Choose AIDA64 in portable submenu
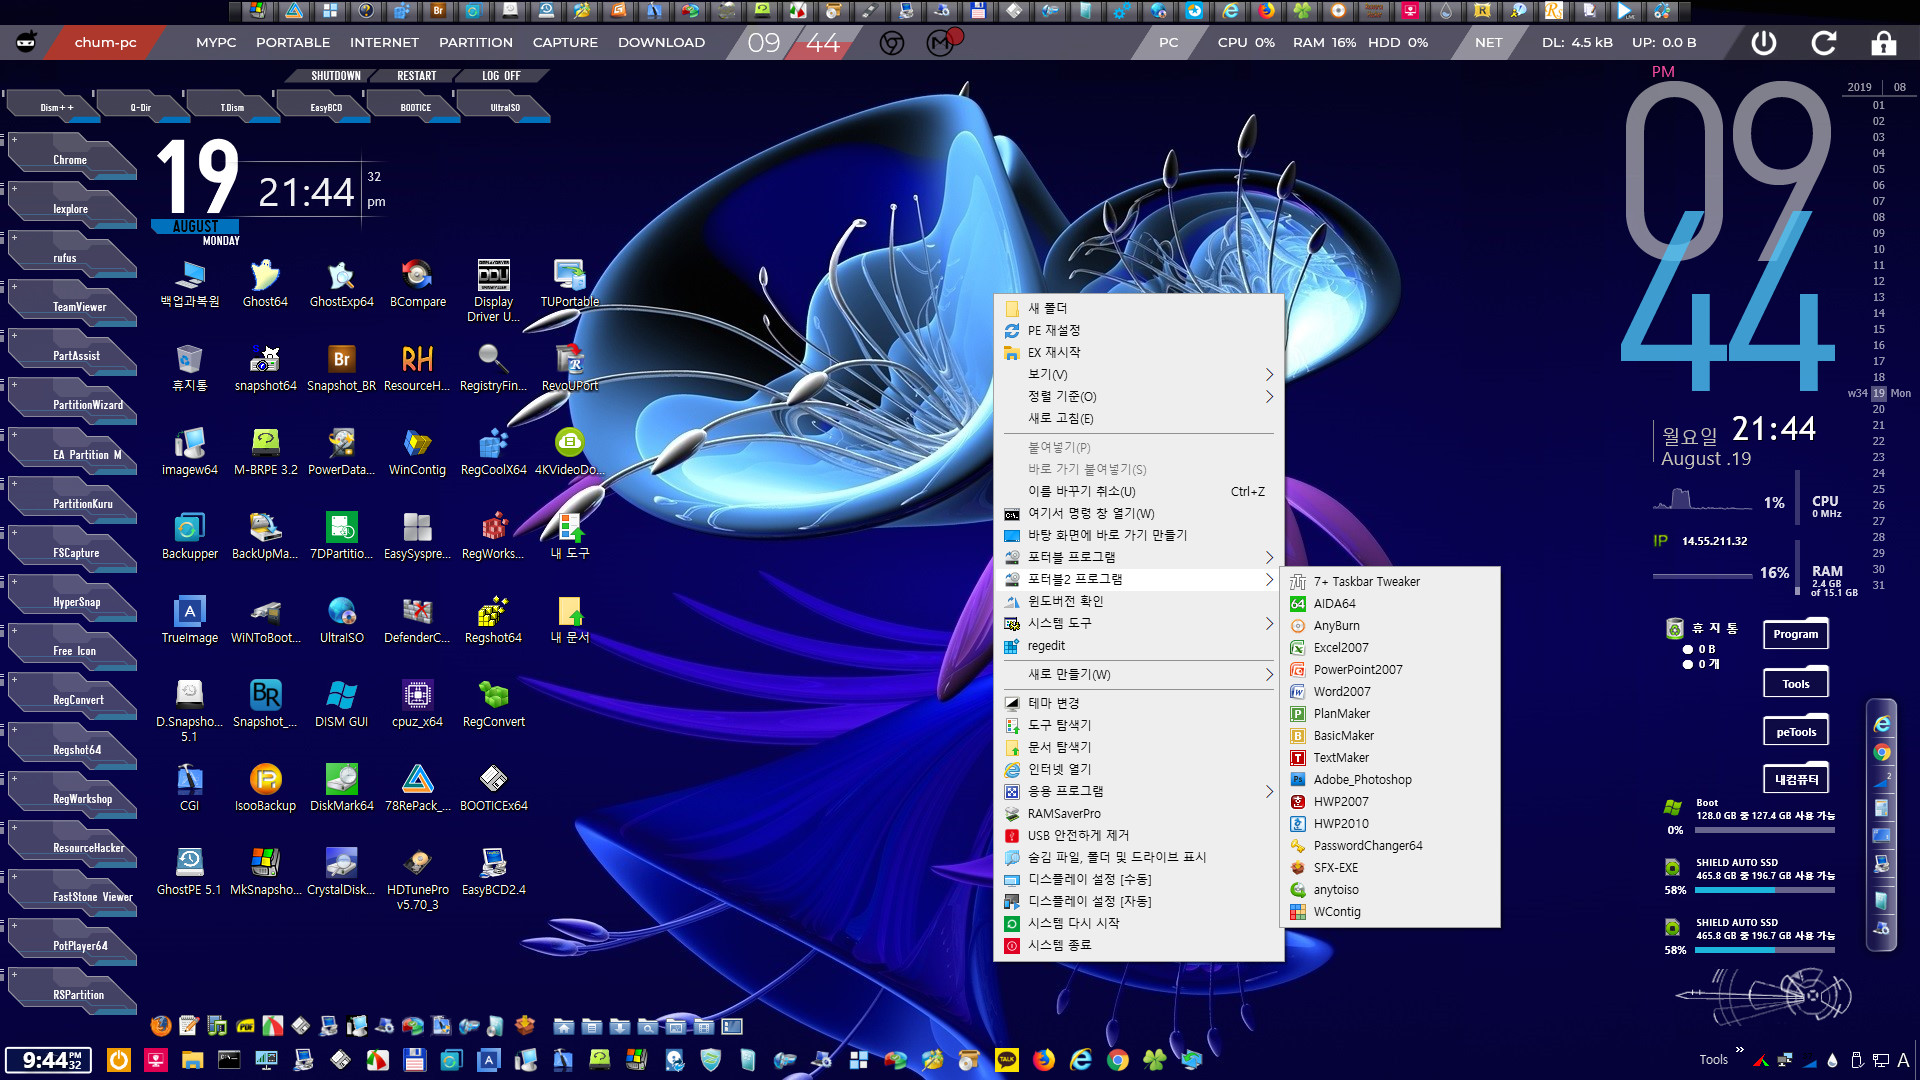Viewport: 1920px width, 1080px height. 1390,603
